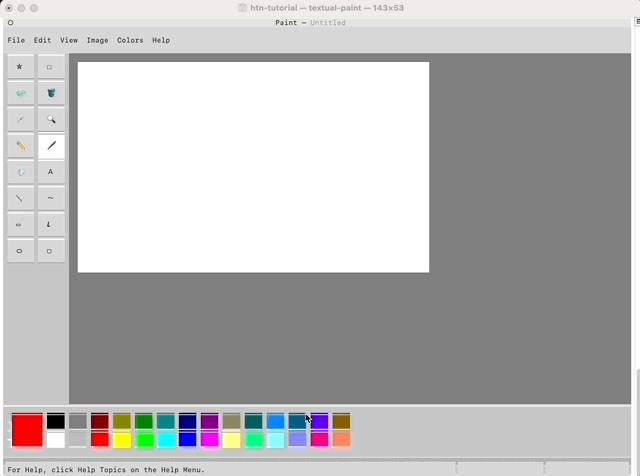Viewport: 640px width, 476px height.
Task: Activate the Pick Color eyedropper tool
Action: (20, 119)
